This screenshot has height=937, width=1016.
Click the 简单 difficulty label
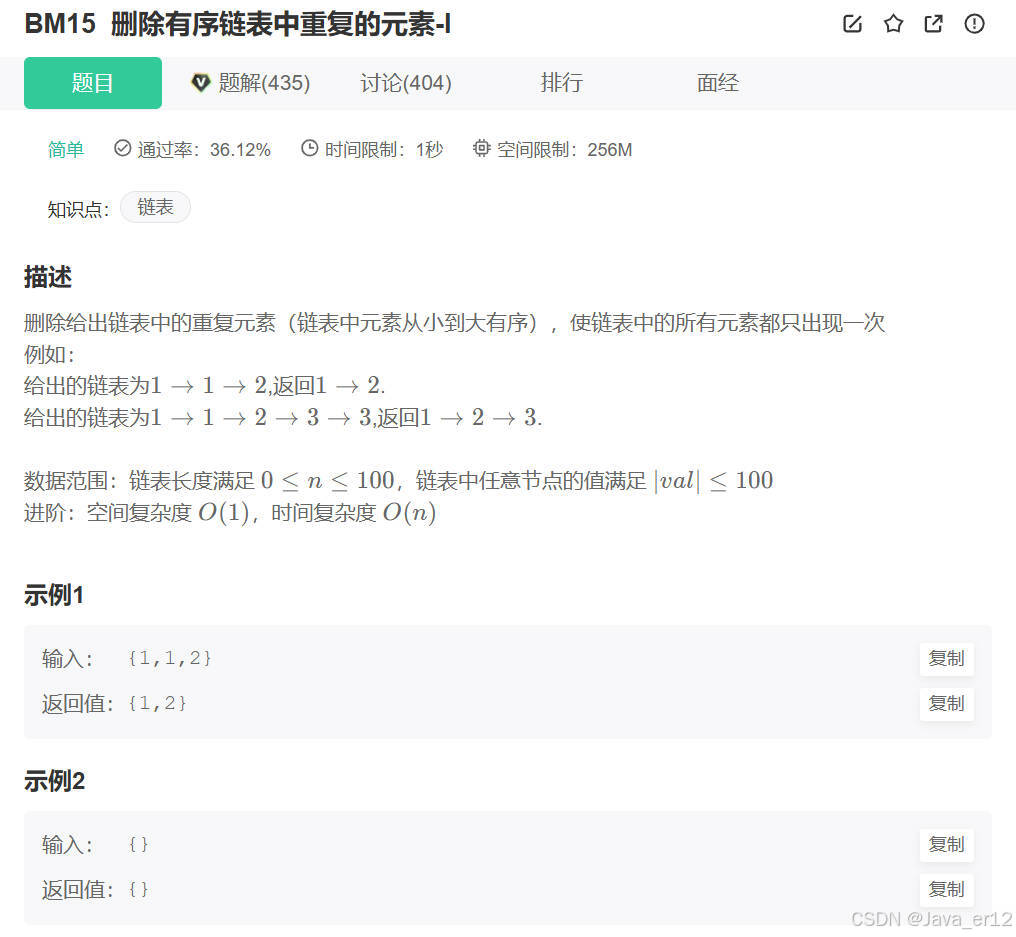coord(65,147)
